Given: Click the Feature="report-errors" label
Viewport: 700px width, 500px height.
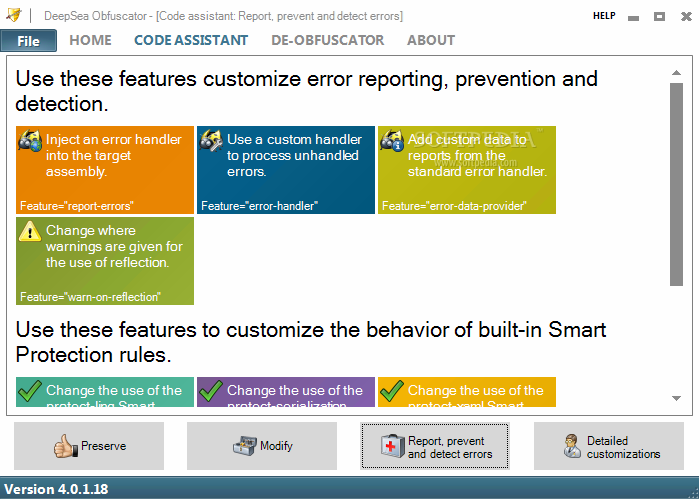Looking at the screenshot, I should pos(77,206).
